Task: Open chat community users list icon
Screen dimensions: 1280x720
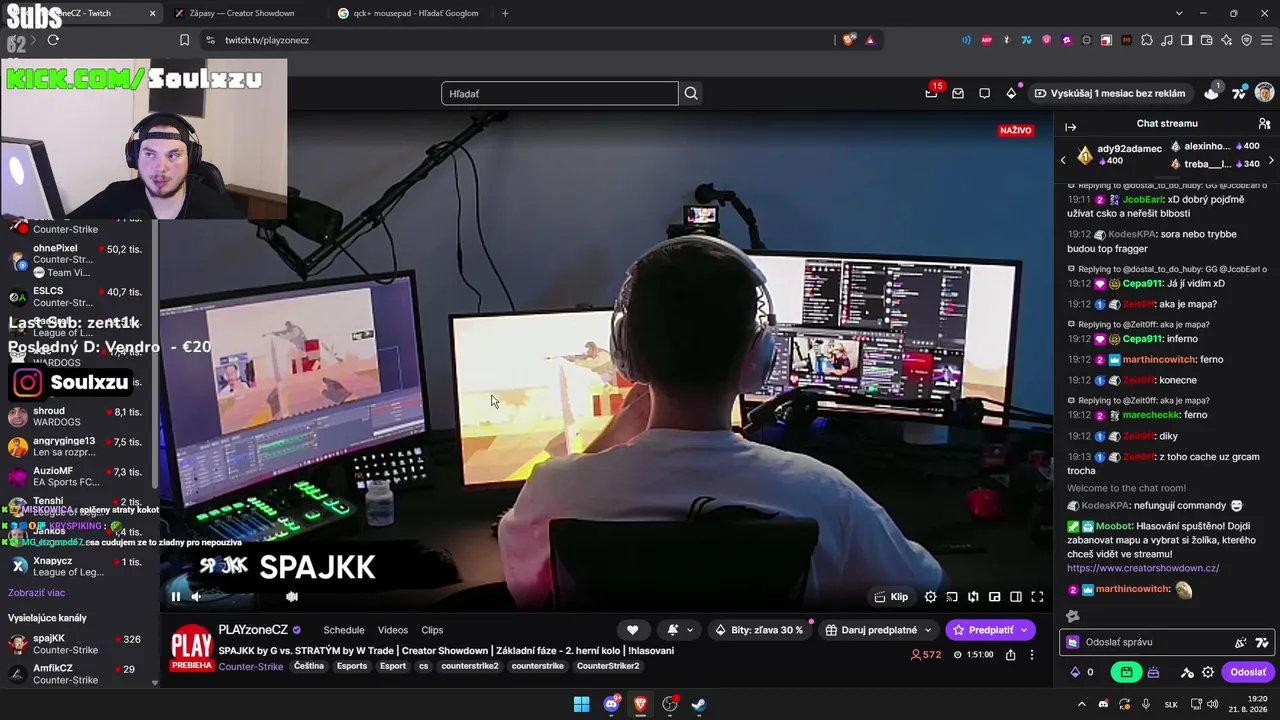Action: coord(1264,124)
